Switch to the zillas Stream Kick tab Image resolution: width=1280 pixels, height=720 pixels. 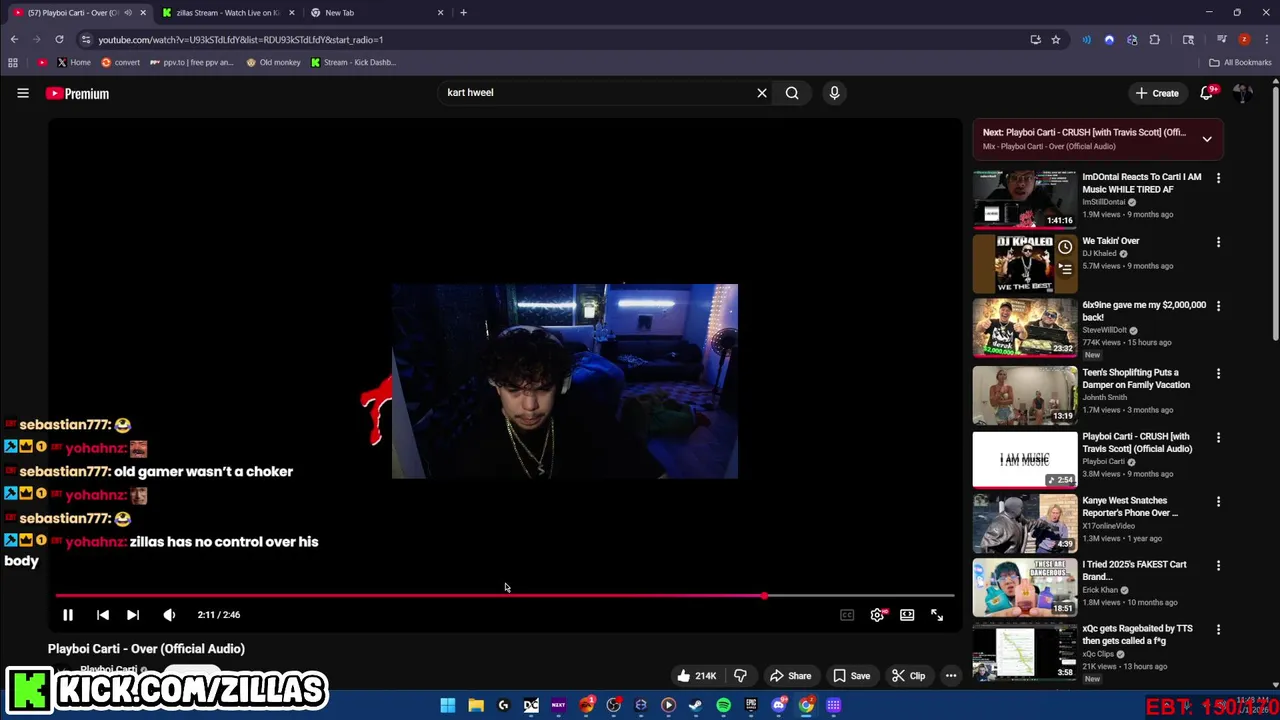point(226,13)
